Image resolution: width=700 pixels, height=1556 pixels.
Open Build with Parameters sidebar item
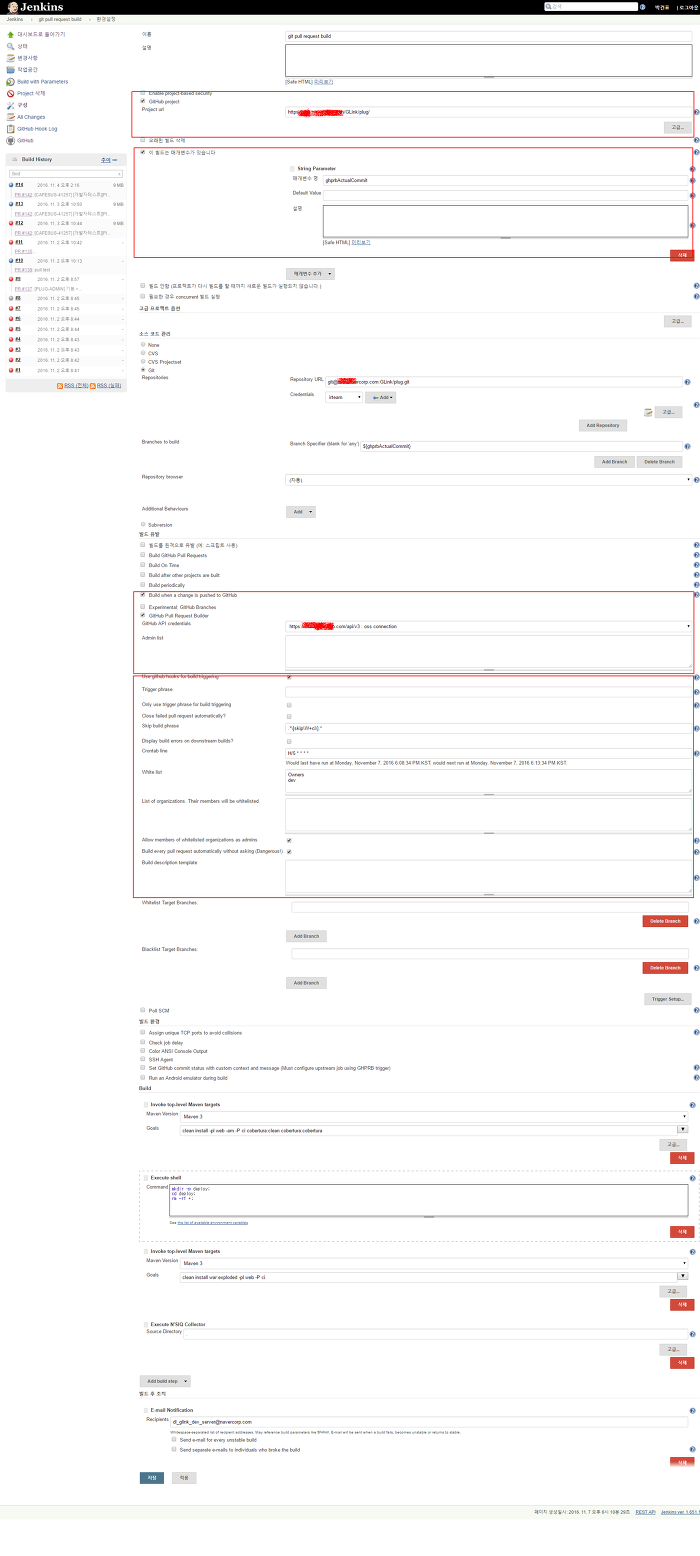tap(43, 82)
